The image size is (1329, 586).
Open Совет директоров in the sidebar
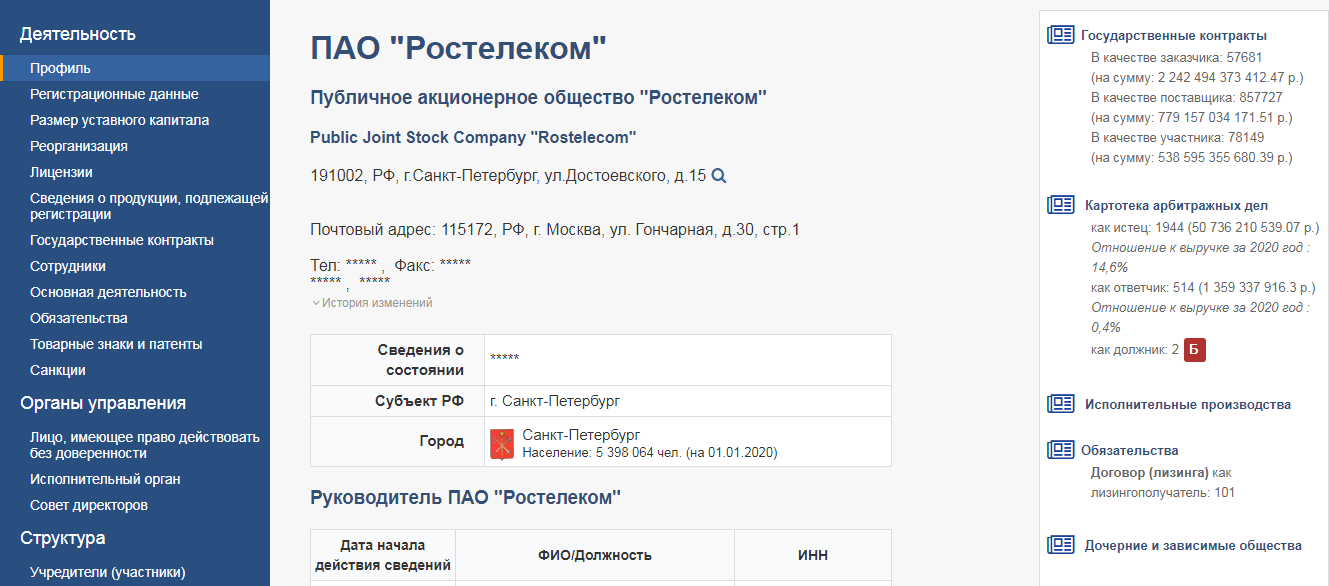coord(89,505)
